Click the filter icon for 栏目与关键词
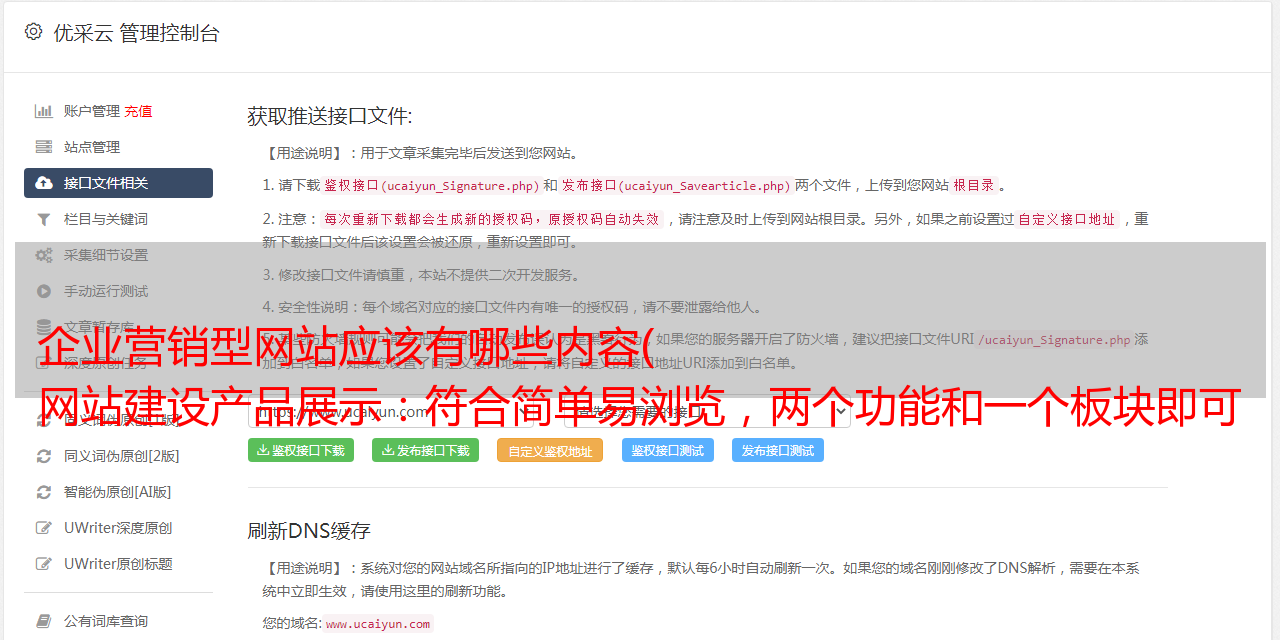The height and width of the screenshot is (640, 1280). click(44, 219)
